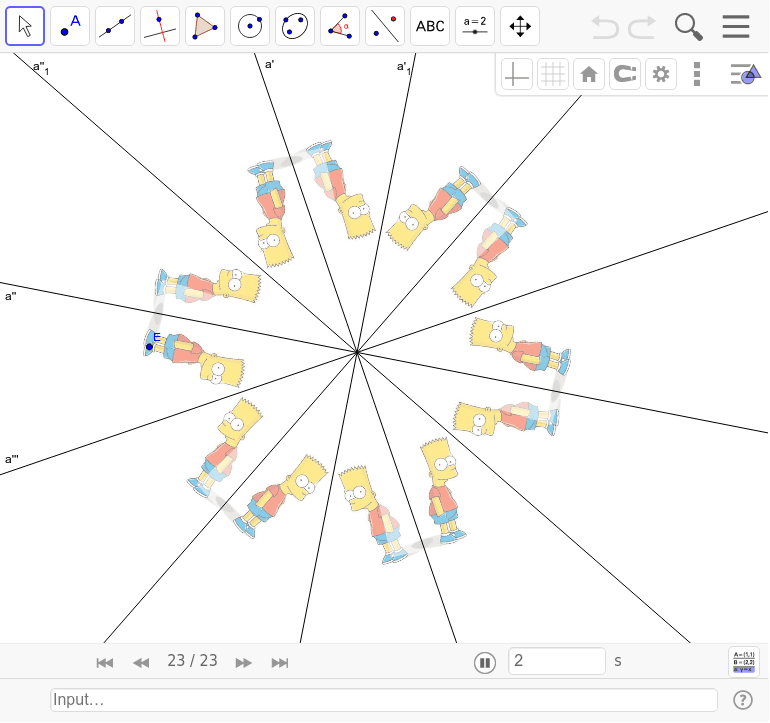Viewport: 770px width, 723px height.
Task: Select the Ellipse conic tool
Action: tap(295, 26)
